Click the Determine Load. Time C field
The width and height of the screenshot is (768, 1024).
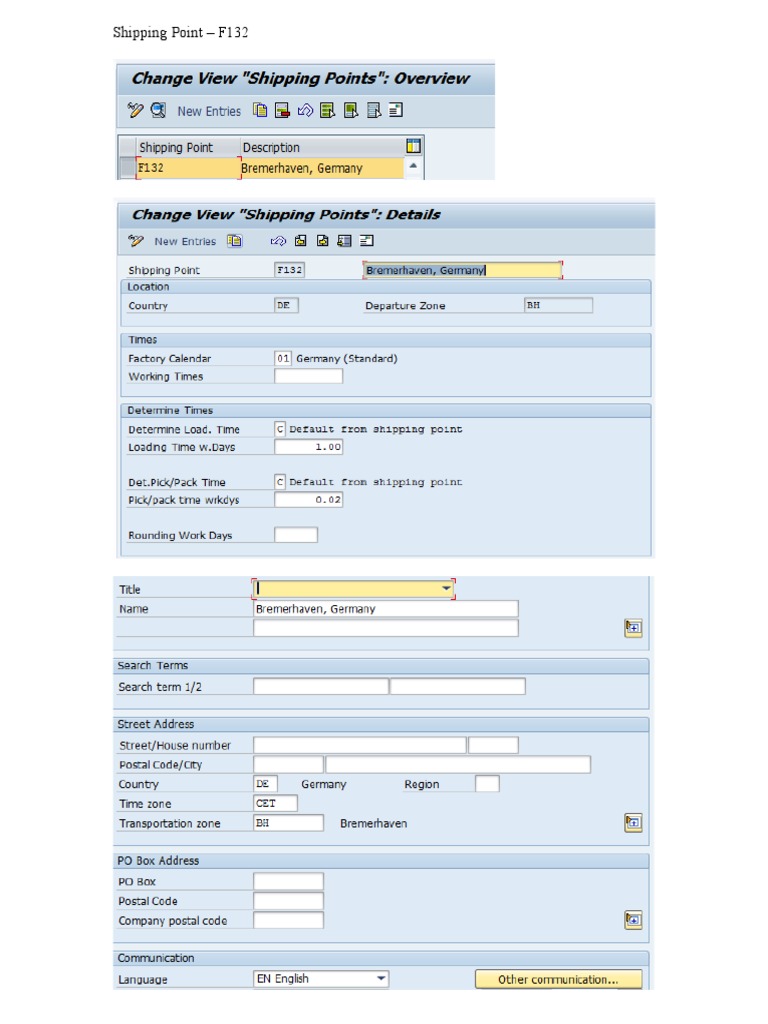[x=280, y=428]
